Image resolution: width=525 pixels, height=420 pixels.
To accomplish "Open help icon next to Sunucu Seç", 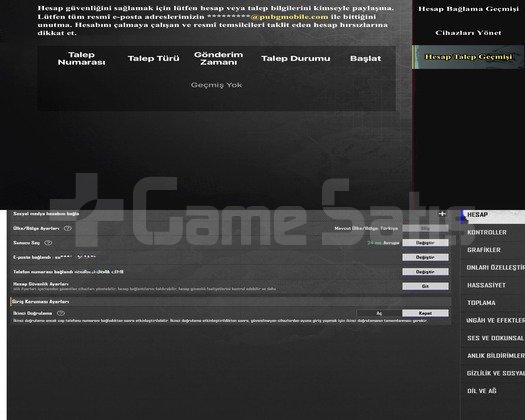I will 48,243.
